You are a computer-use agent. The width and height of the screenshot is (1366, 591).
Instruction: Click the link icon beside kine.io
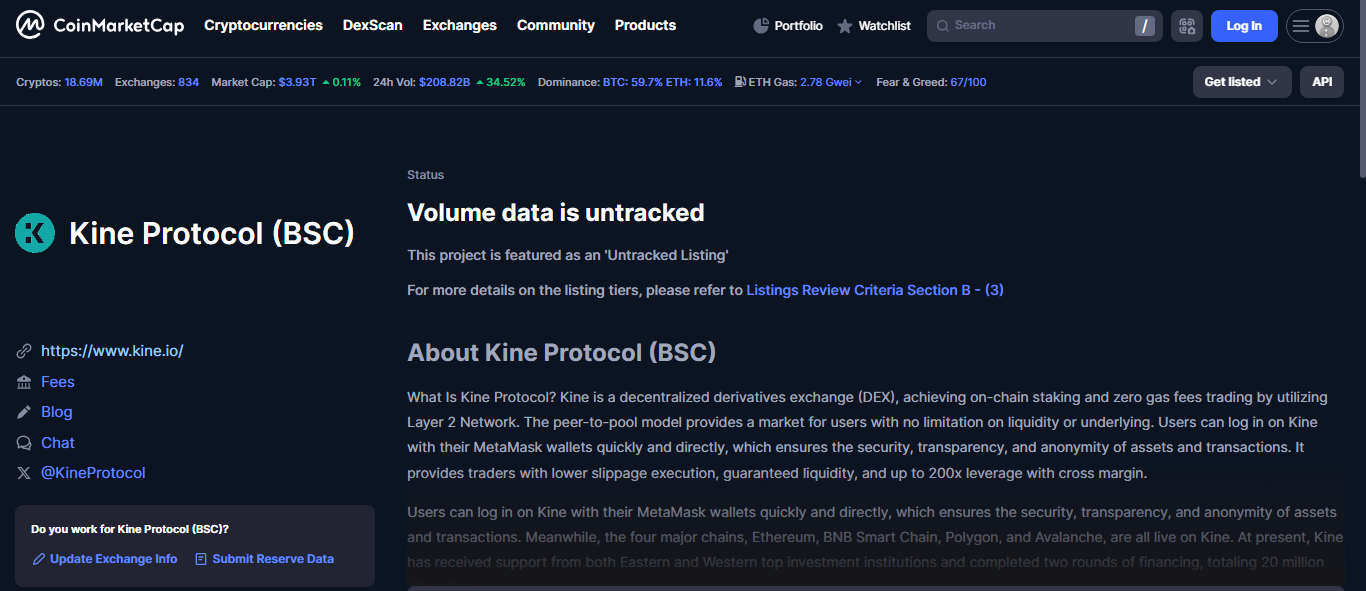pyautogui.click(x=24, y=351)
